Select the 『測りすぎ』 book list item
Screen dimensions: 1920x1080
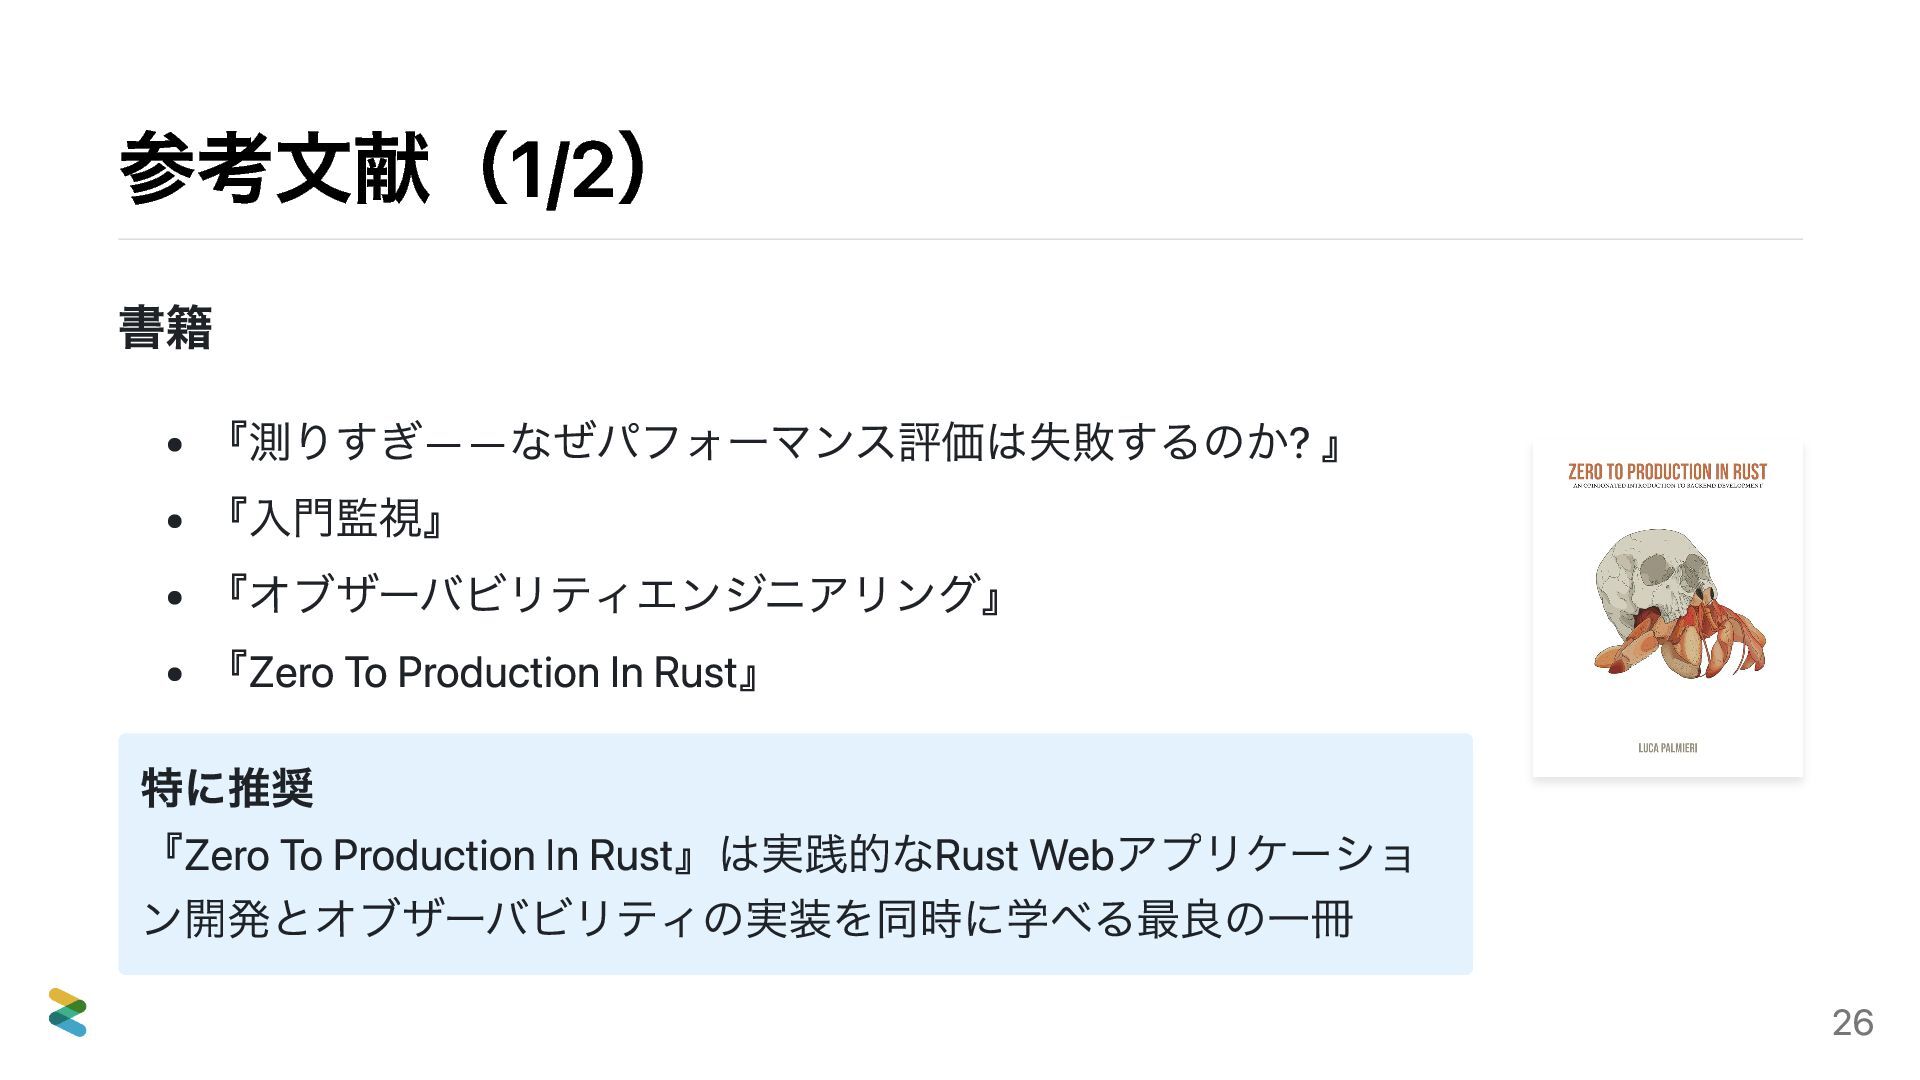782,442
